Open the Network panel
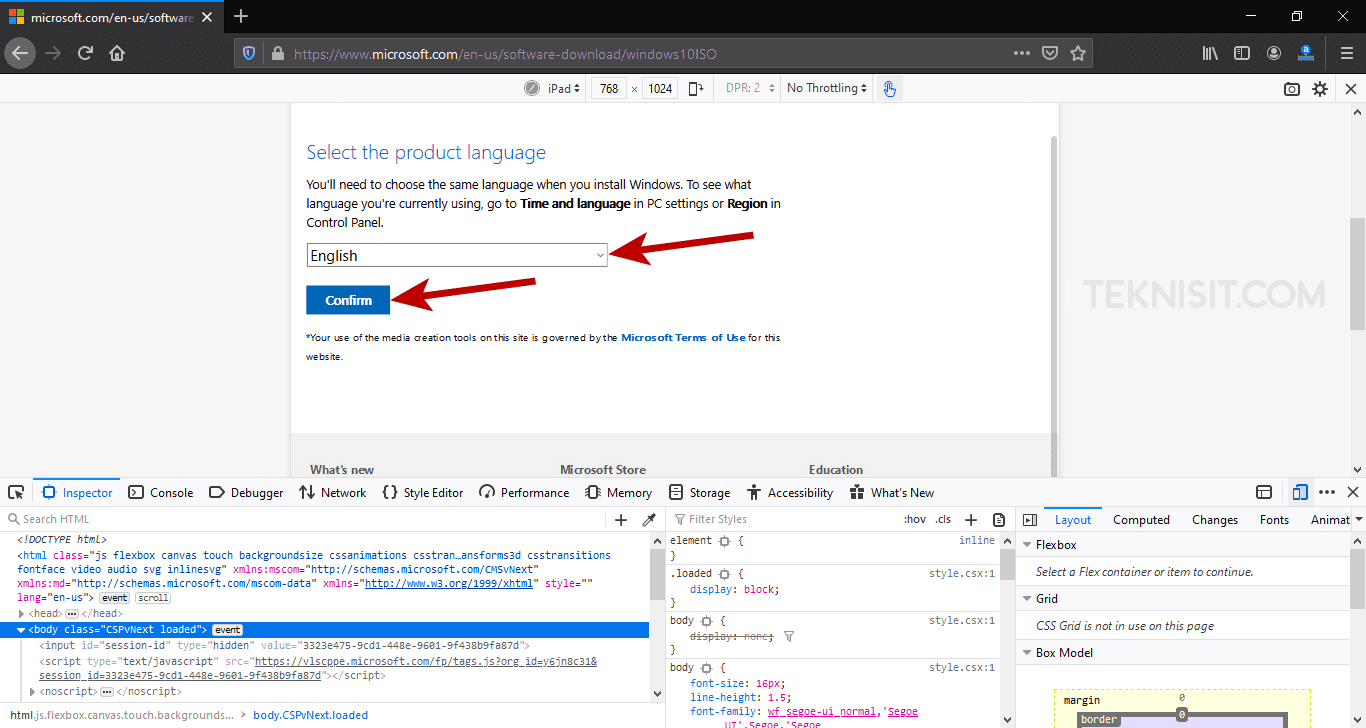1366x728 pixels. [x=333, y=492]
